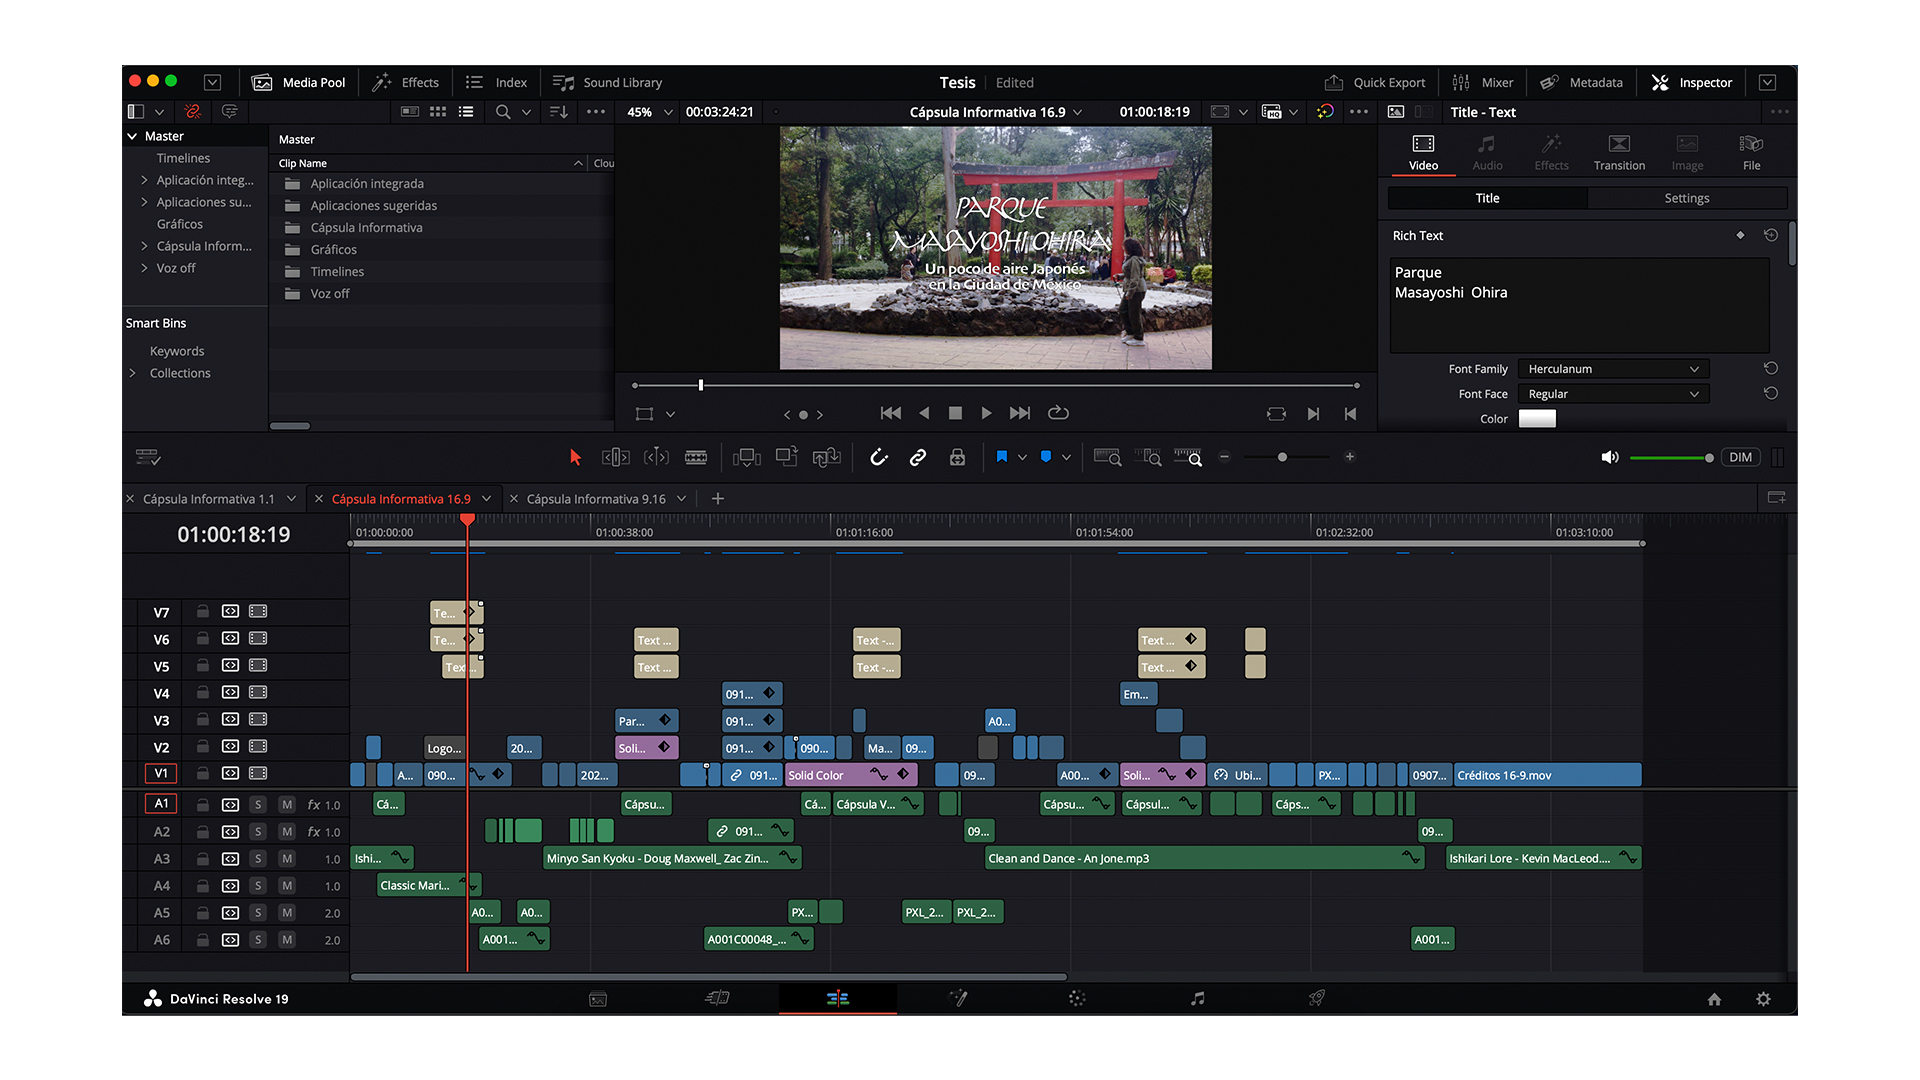Lock video track V1
Screen dimensions: 1920x1080
(202, 773)
